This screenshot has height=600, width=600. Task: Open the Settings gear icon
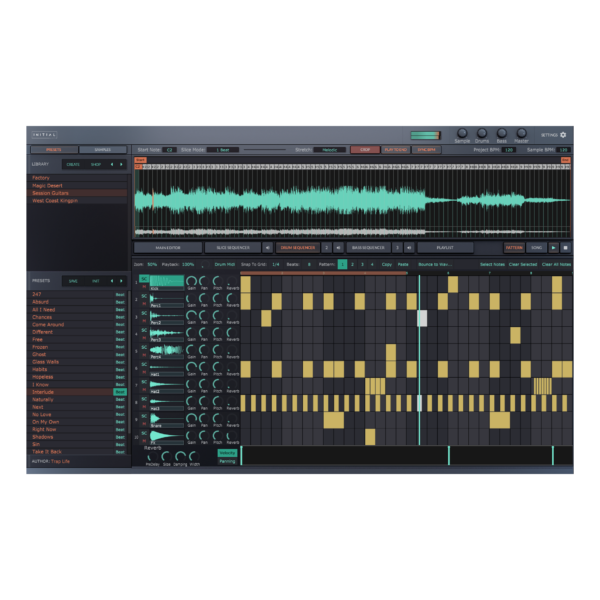[x=563, y=135]
